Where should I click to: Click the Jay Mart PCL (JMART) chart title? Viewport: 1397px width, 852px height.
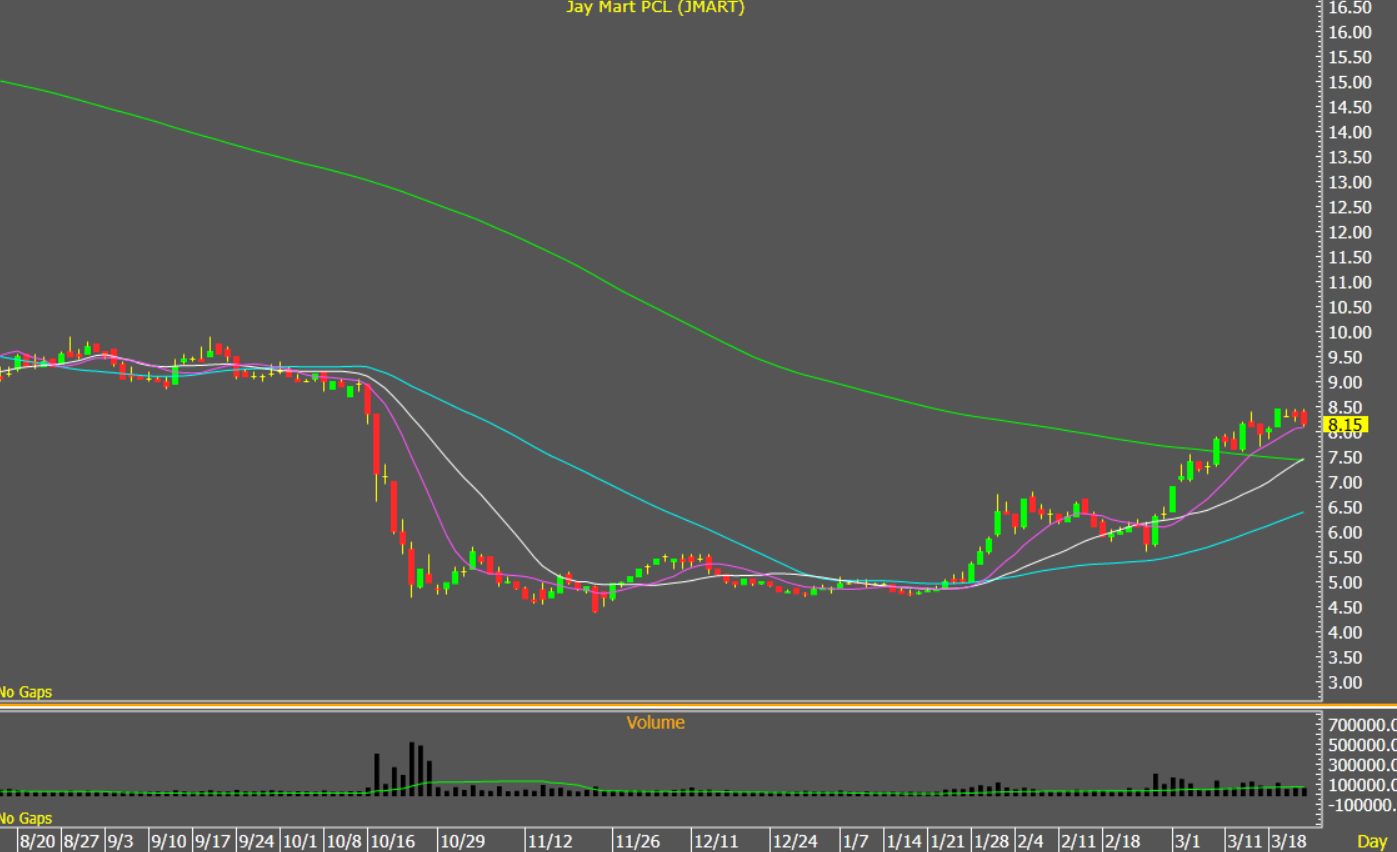(x=656, y=7)
